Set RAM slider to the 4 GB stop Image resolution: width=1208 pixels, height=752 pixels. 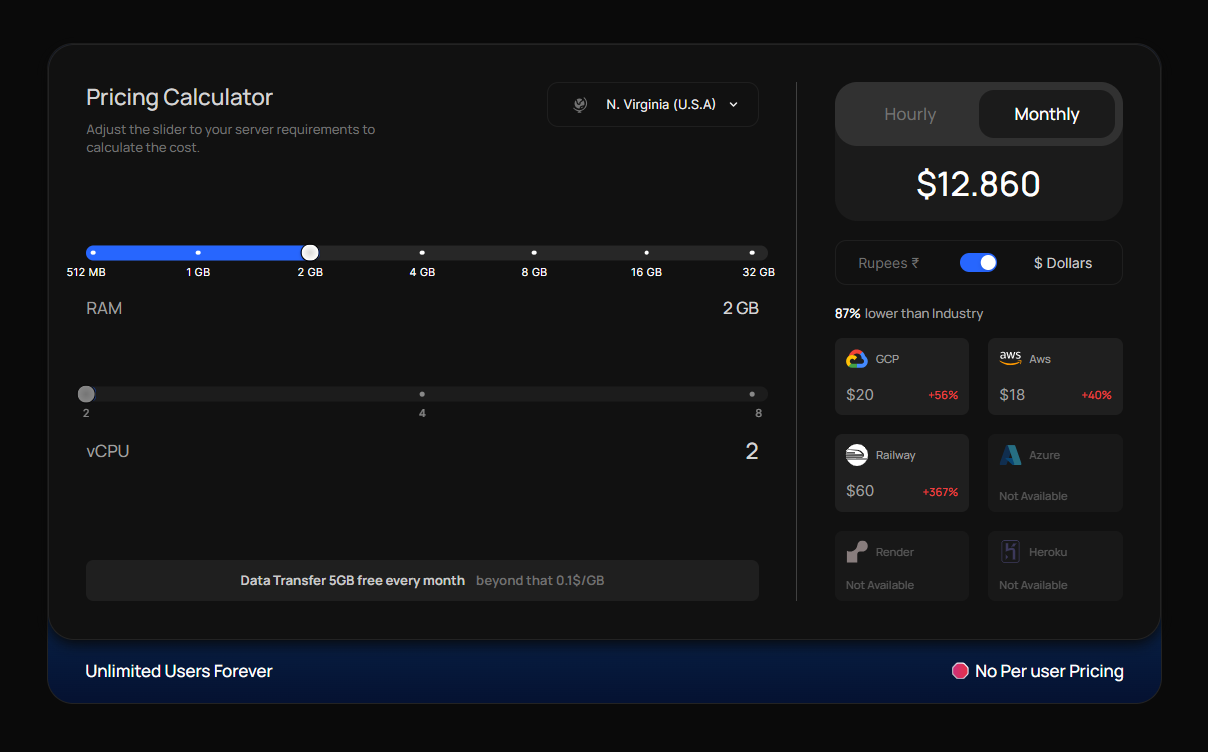tap(422, 253)
